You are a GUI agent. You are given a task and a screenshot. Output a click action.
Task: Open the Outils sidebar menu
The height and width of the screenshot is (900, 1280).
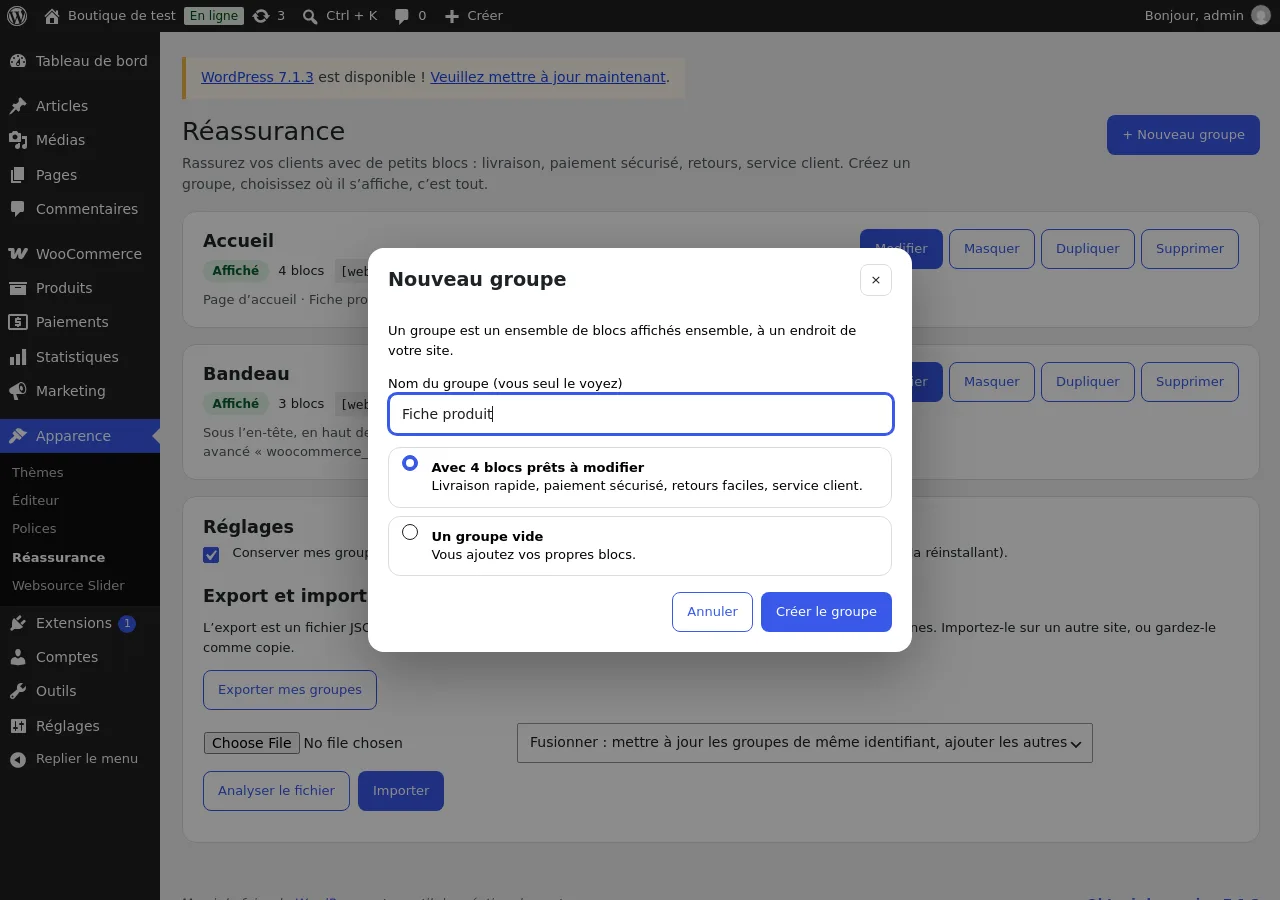80,691
